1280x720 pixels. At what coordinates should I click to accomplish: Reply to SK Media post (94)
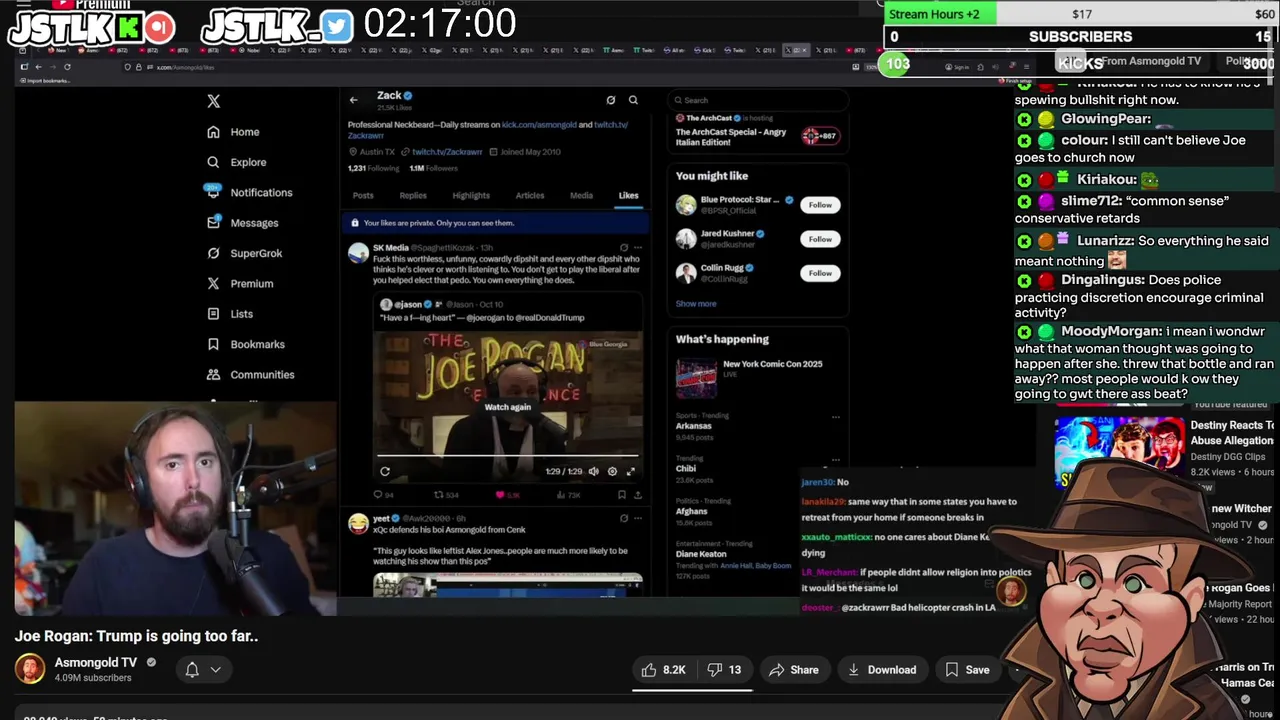pyautogui.click(x=383, y=495)
